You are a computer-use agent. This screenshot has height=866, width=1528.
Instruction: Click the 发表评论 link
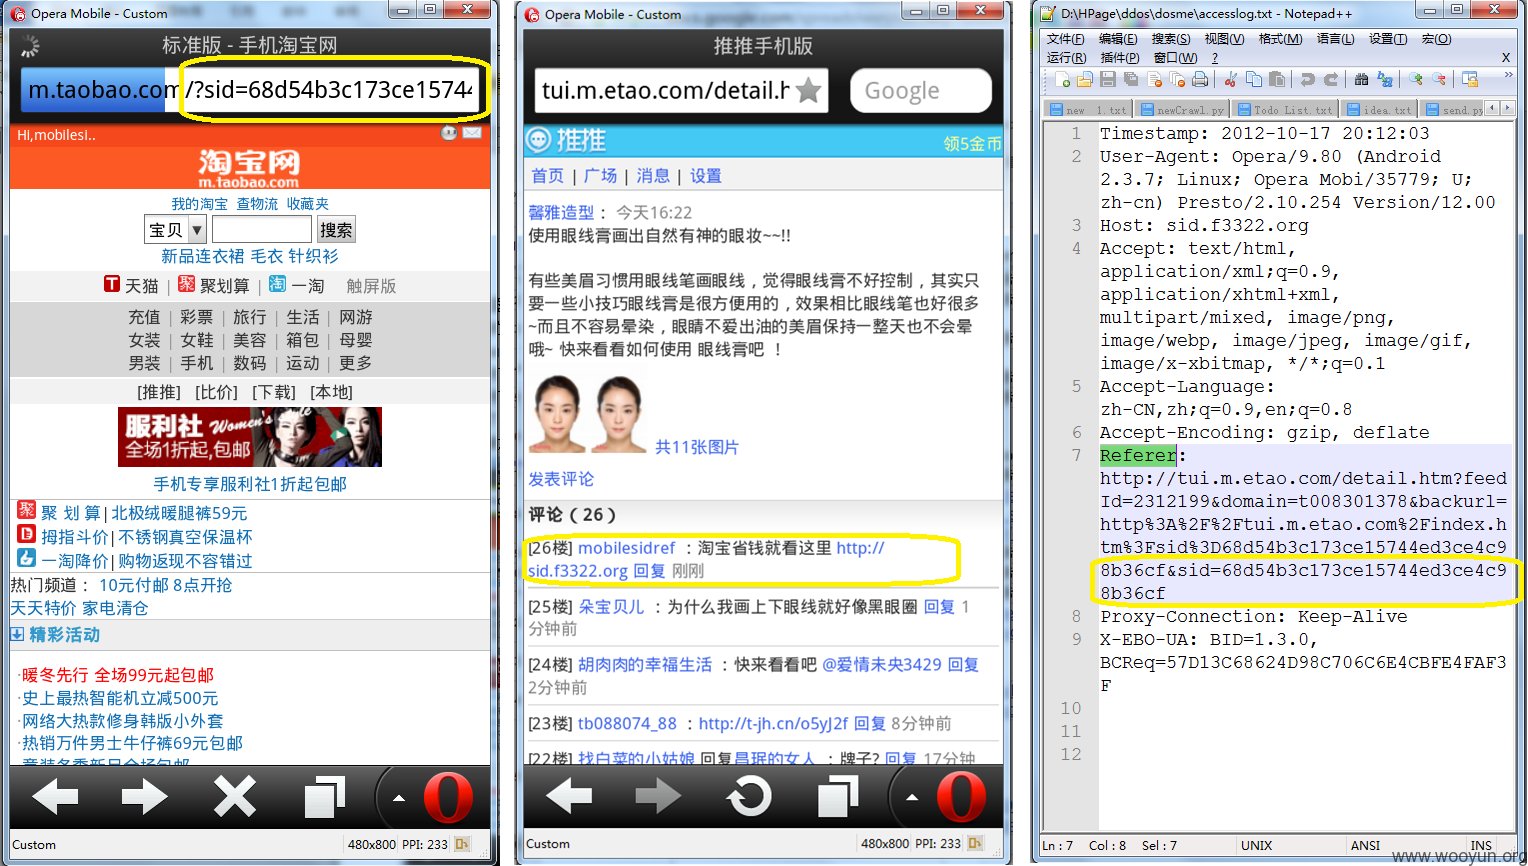click(x=561, y=479)
